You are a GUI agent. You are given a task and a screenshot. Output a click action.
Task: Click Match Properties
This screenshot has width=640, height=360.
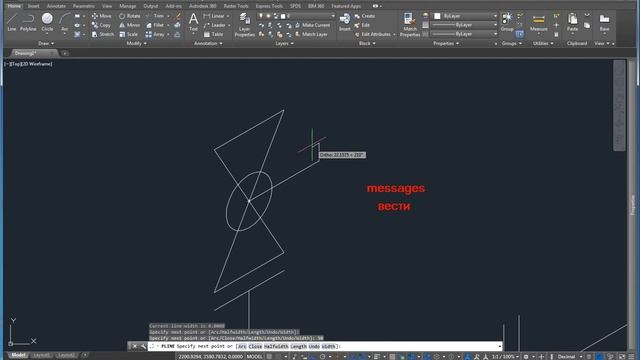410,25
